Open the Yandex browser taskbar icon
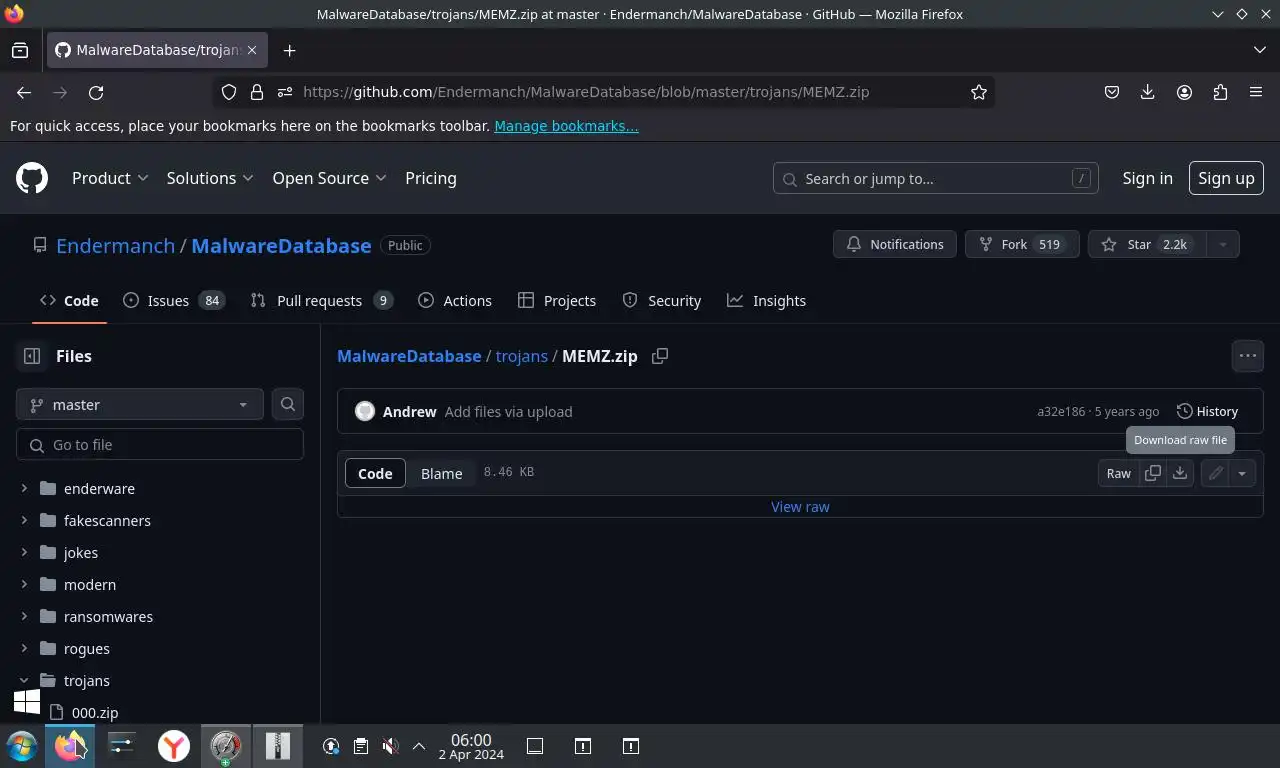The width and height of the screenshot is (1280, 768). pyautogui.click(x=174, y=746)
